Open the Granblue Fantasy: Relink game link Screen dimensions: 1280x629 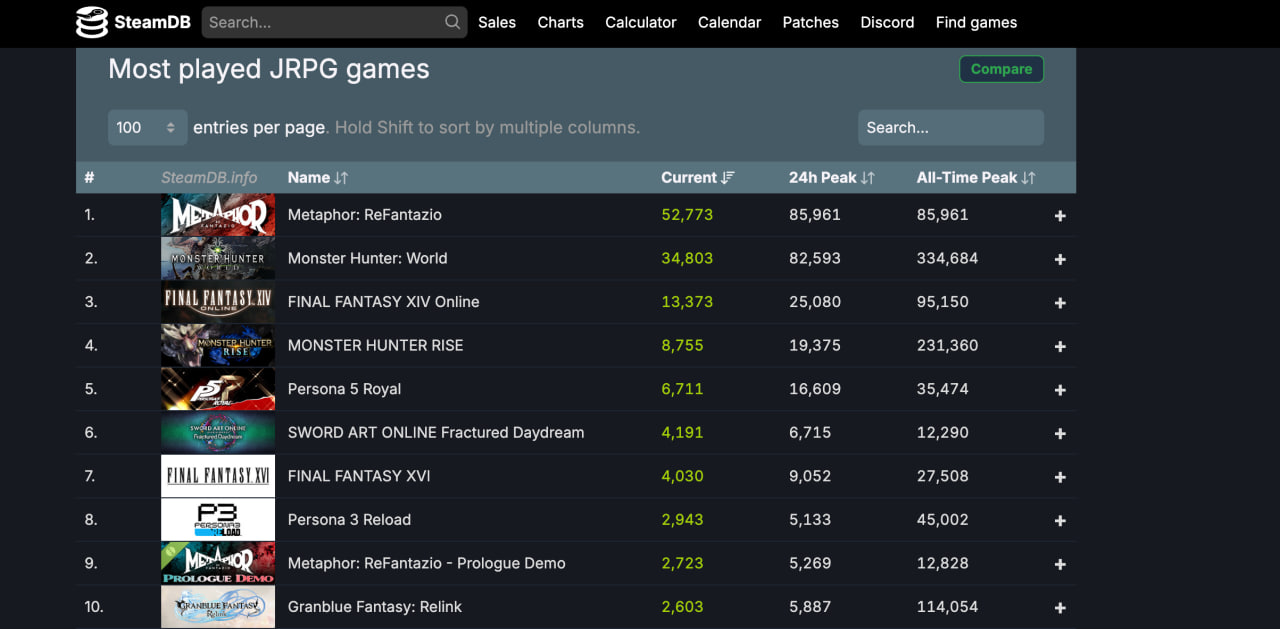[x=375, y=607]
